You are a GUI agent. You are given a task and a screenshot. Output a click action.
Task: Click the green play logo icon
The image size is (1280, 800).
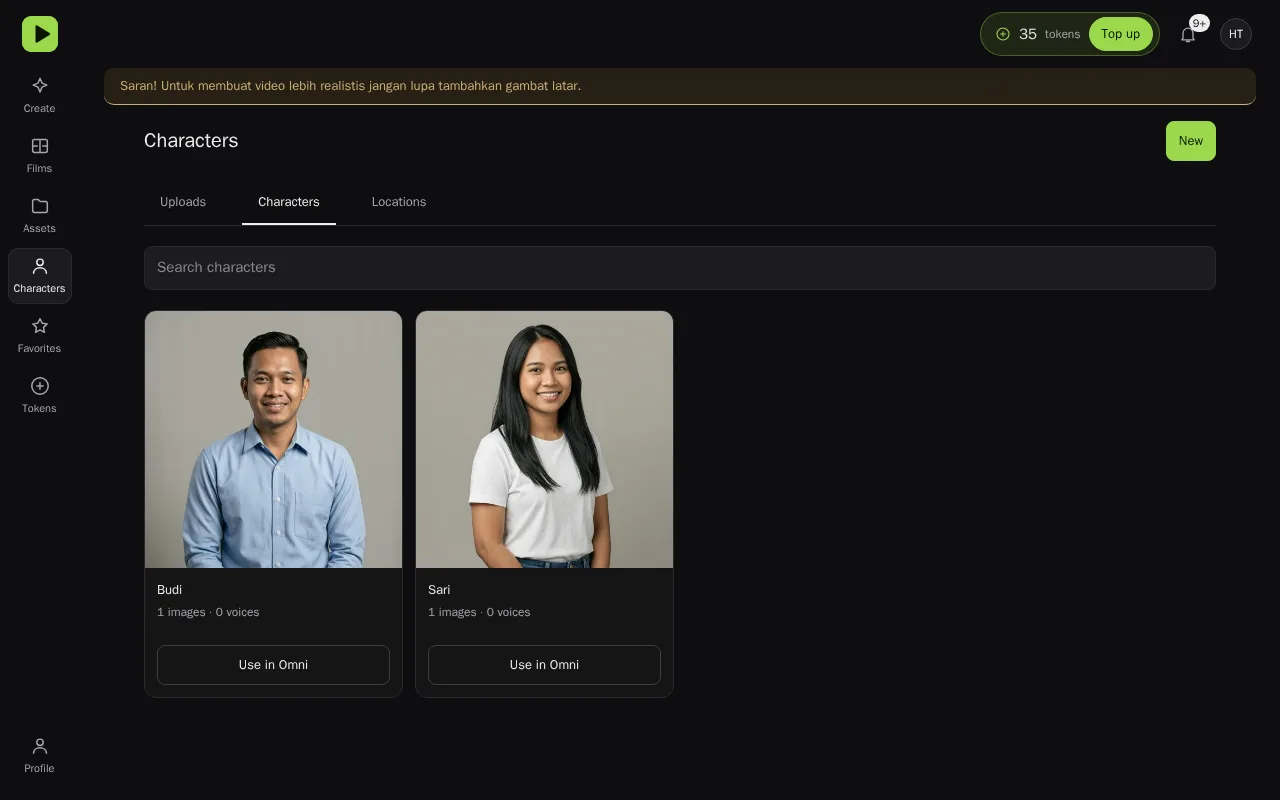tap(40, 34)
